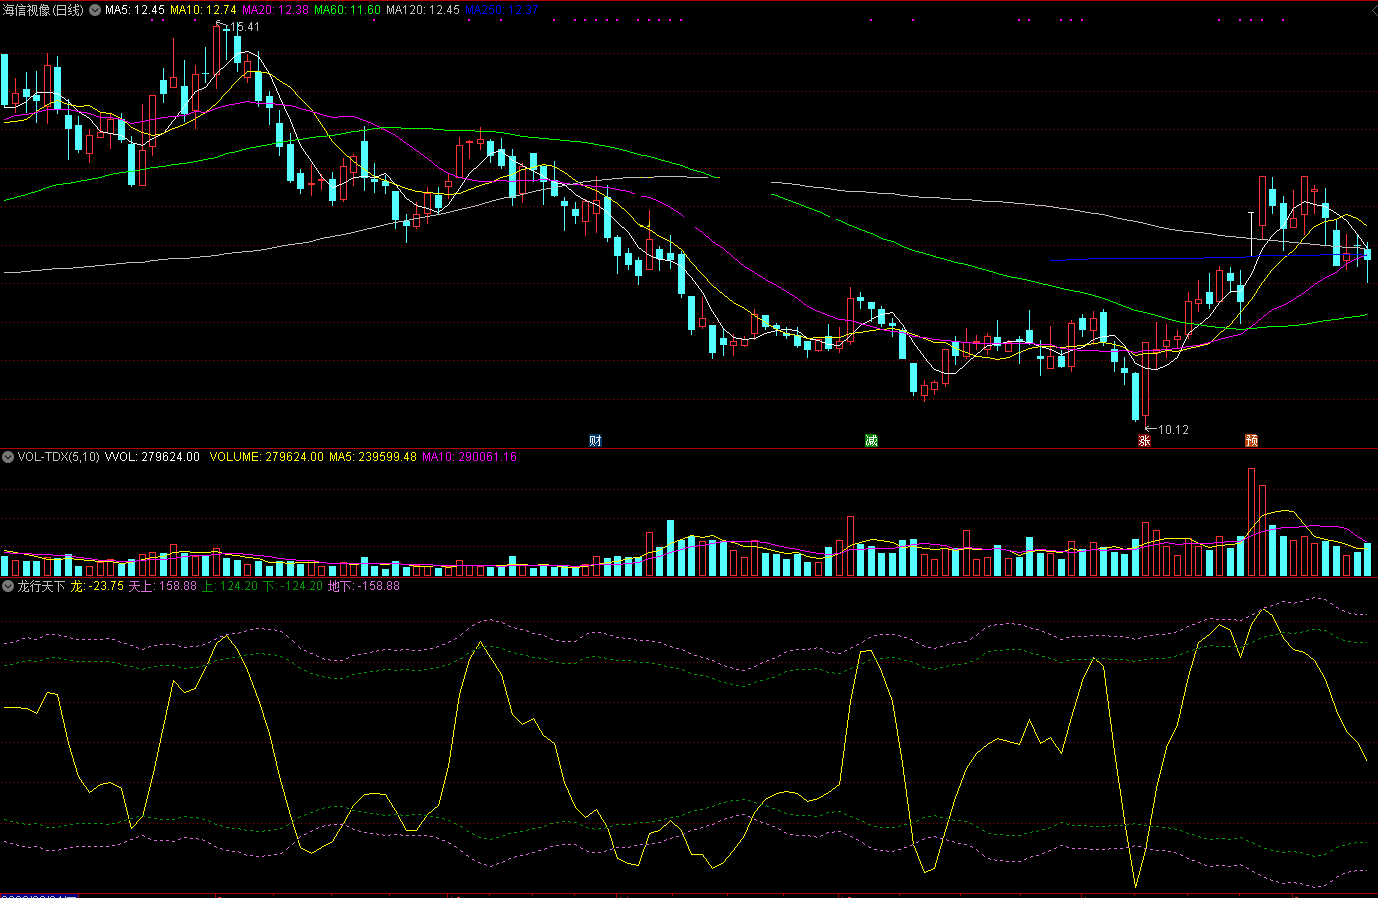Click the 10.12 low price annotation
This screenshot has height=898, width=1378.
coord(1173,430)
